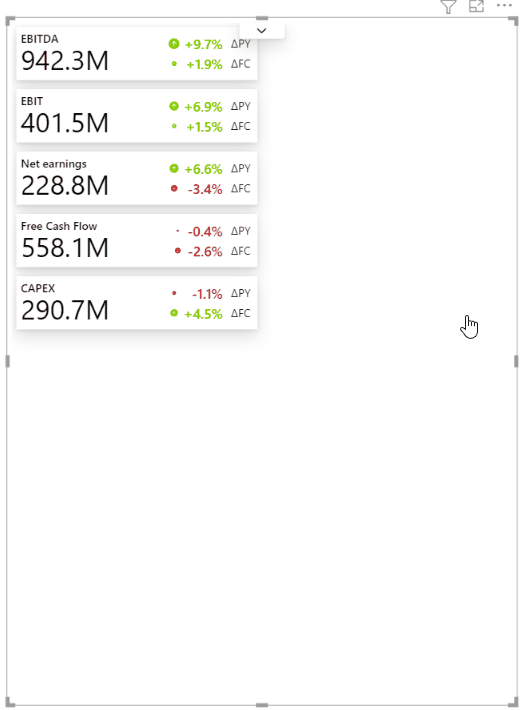Viewport: 524px width, 710px height.
Task: Click the Focus mode icon
Action: (476, 6)
